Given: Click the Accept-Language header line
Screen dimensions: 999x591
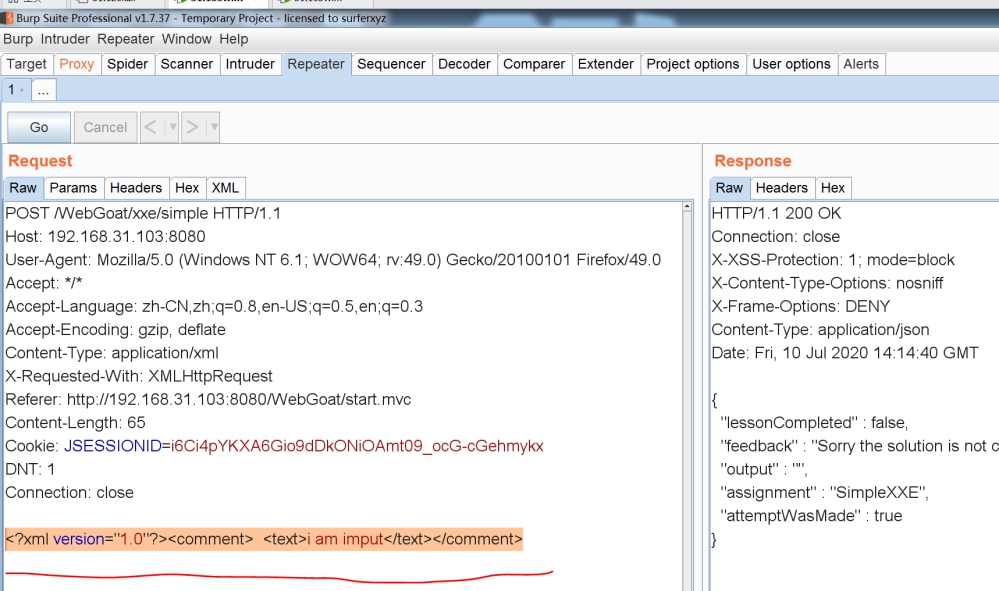Looking at the screenshot, I should tap(214, 306).
